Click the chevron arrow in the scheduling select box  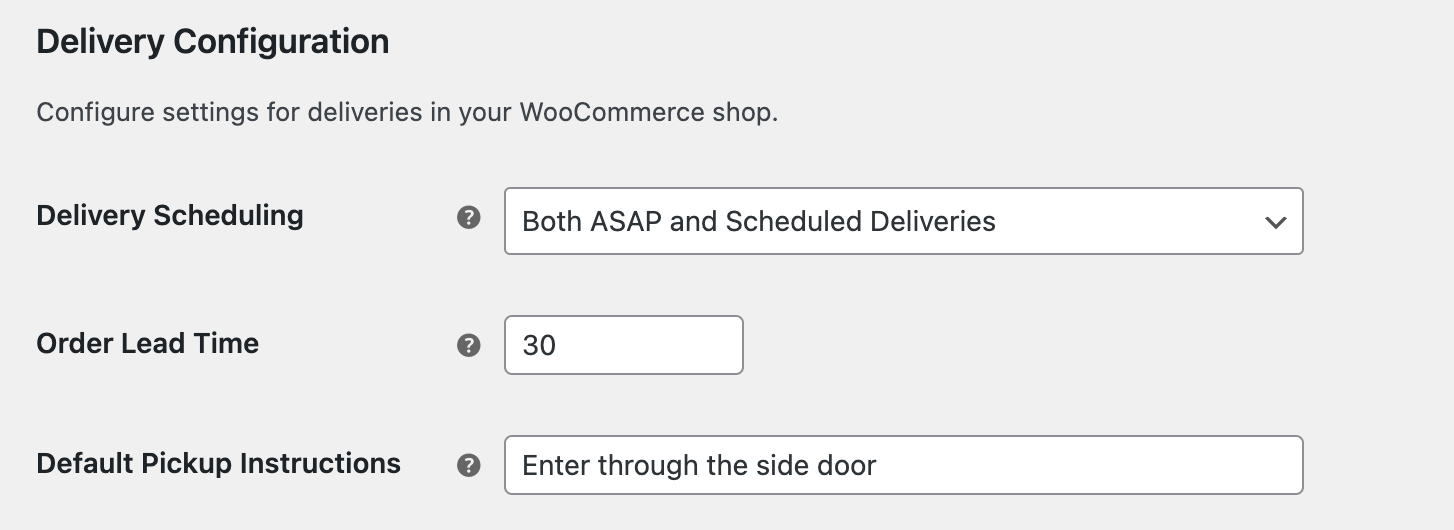click(x=1275, y=222)
